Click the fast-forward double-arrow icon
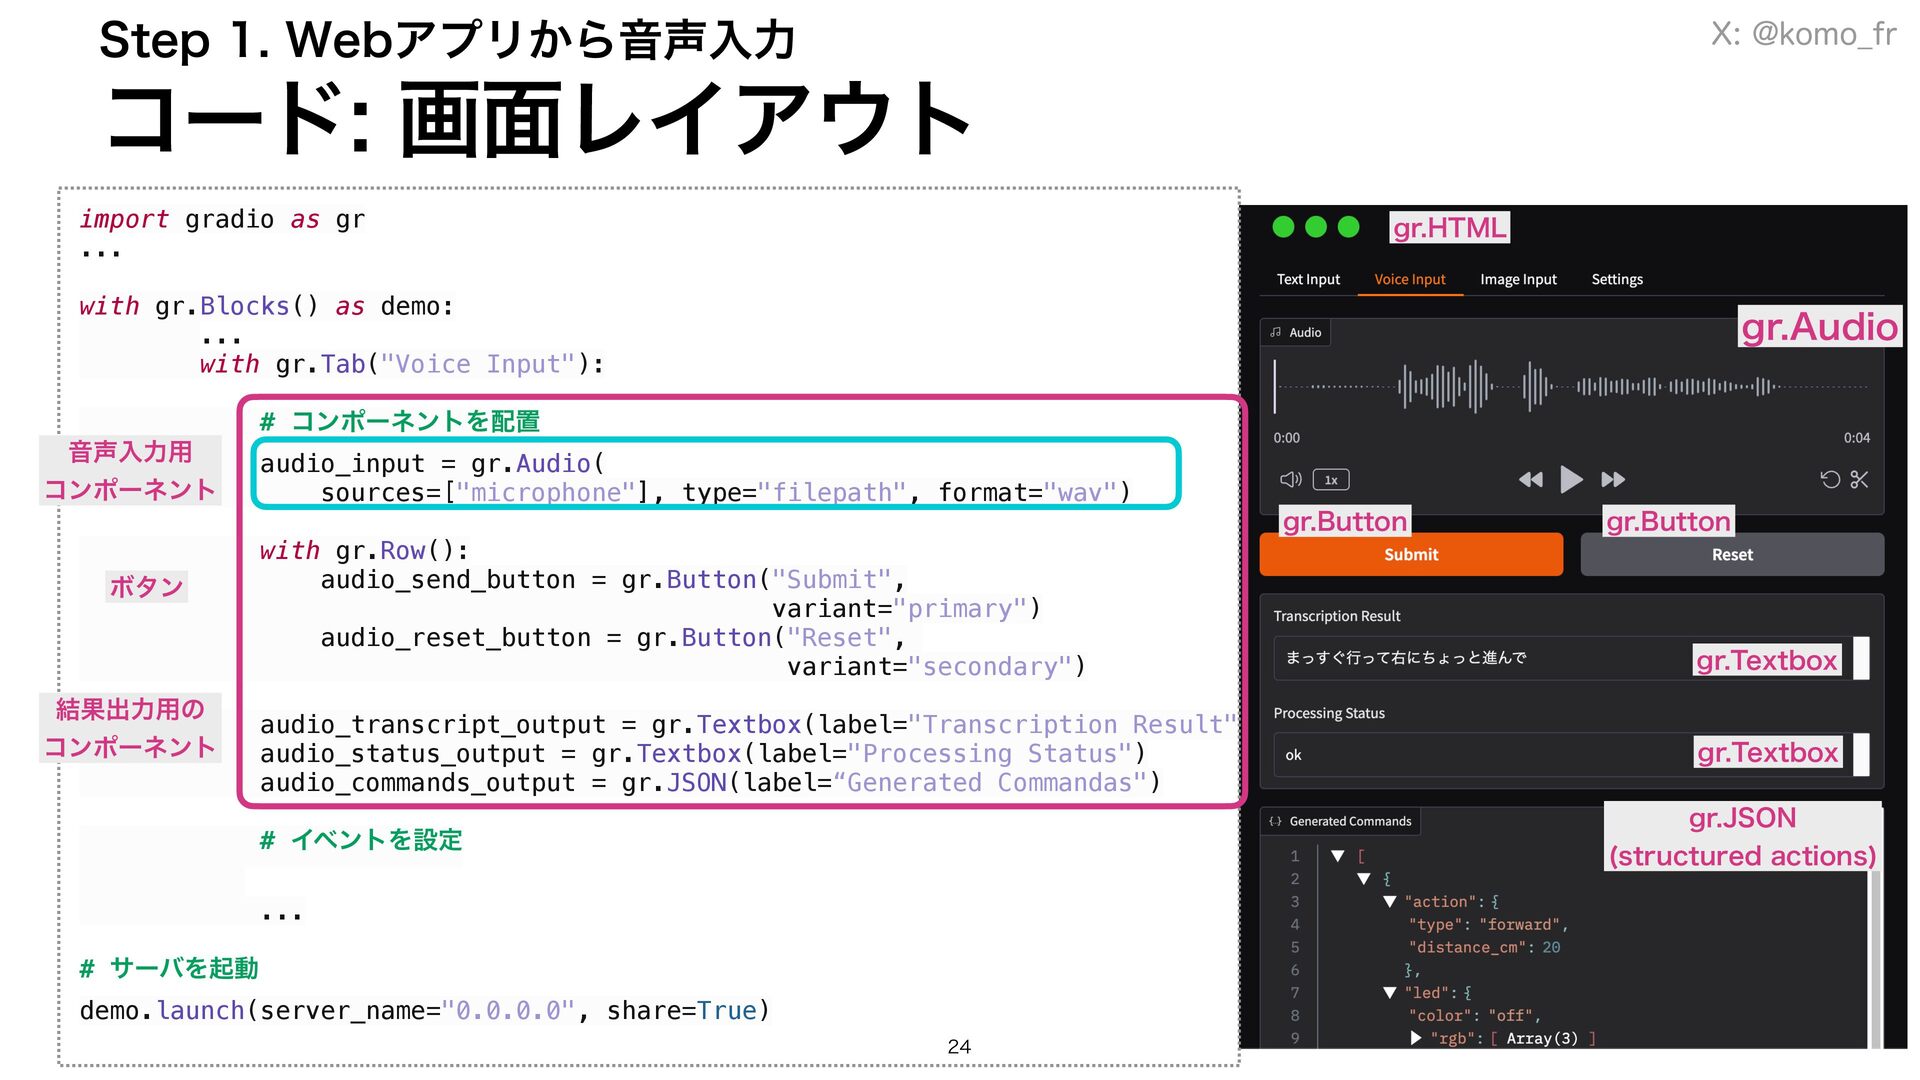 (1613, 480)
